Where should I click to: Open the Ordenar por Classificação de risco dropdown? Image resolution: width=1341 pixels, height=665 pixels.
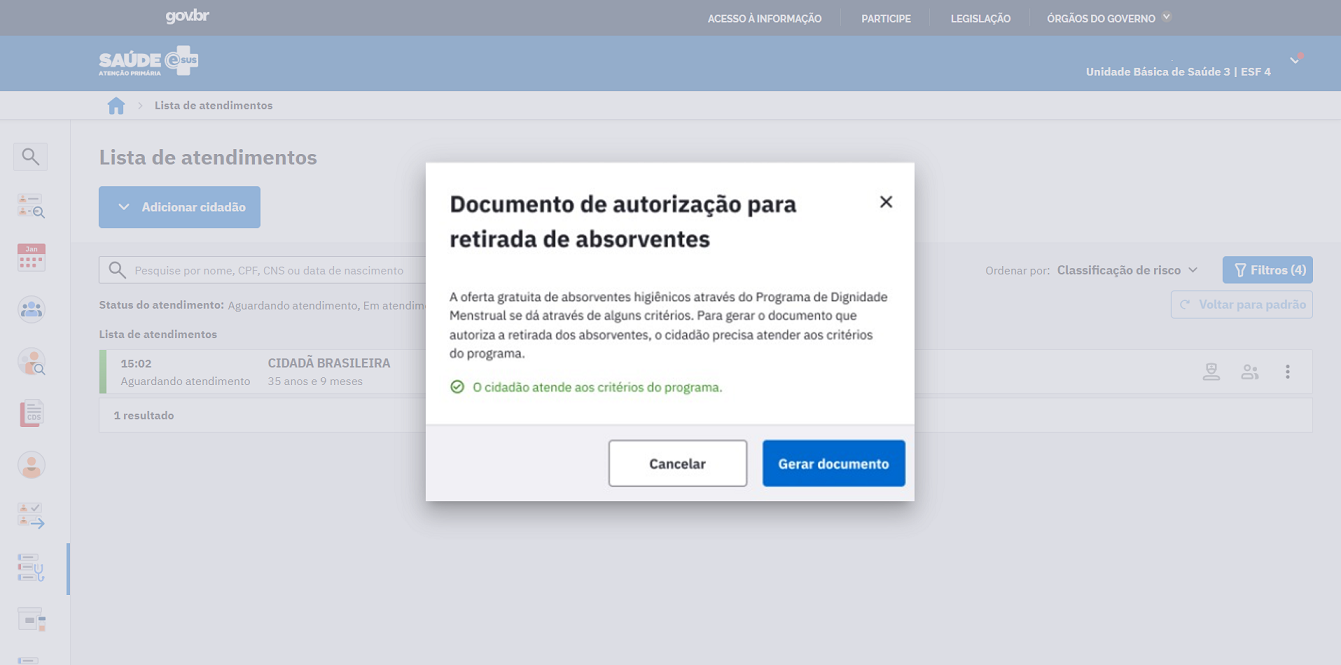point(1127,270)
